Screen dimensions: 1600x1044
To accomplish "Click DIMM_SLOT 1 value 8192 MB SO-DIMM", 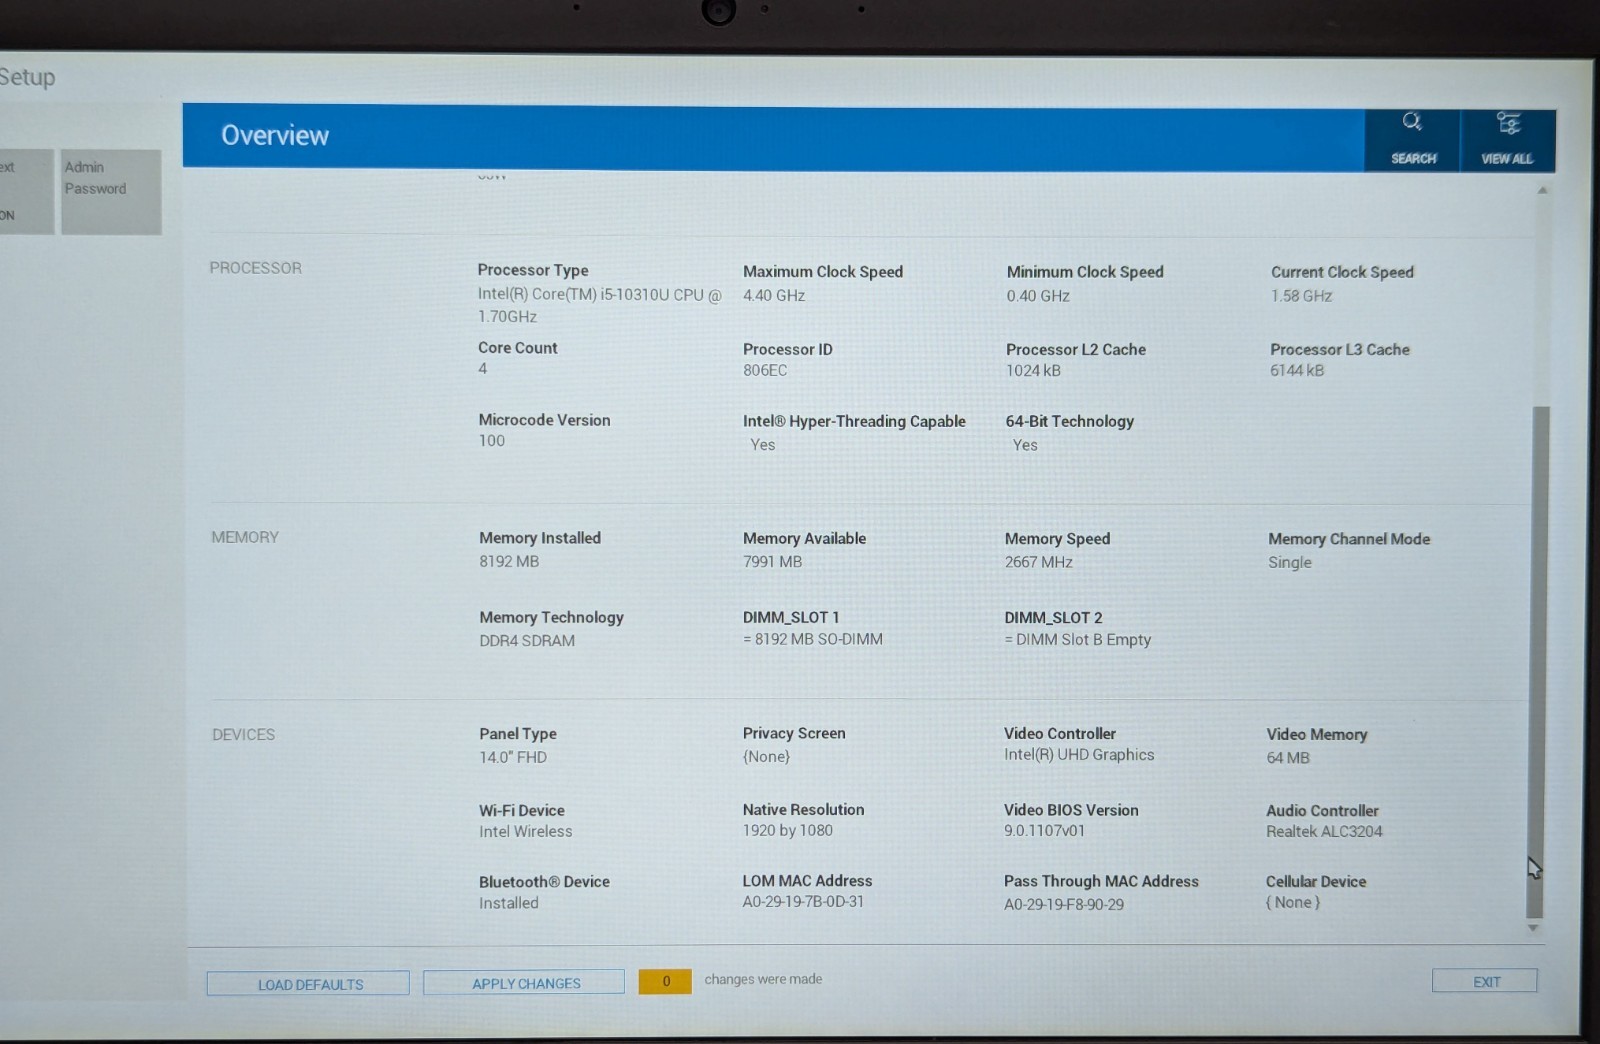I will point(813,639).
